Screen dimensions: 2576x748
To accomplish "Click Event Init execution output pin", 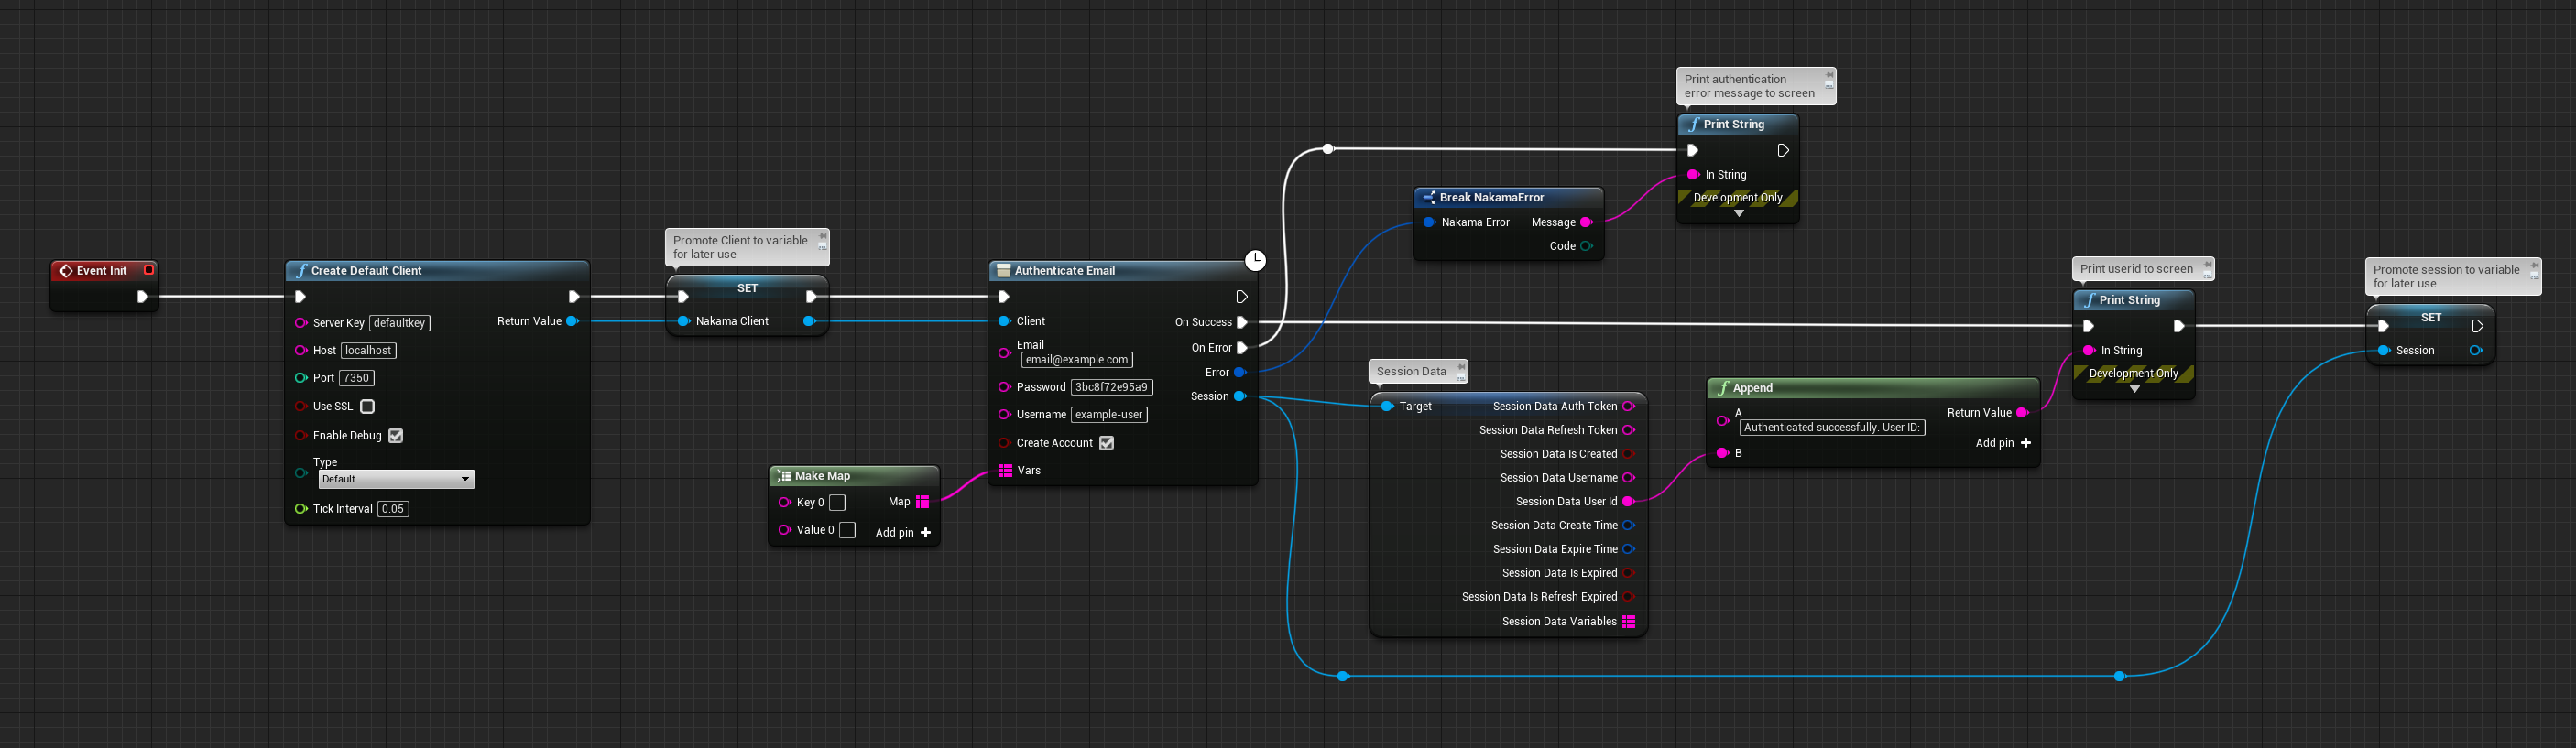I will 143,297.
